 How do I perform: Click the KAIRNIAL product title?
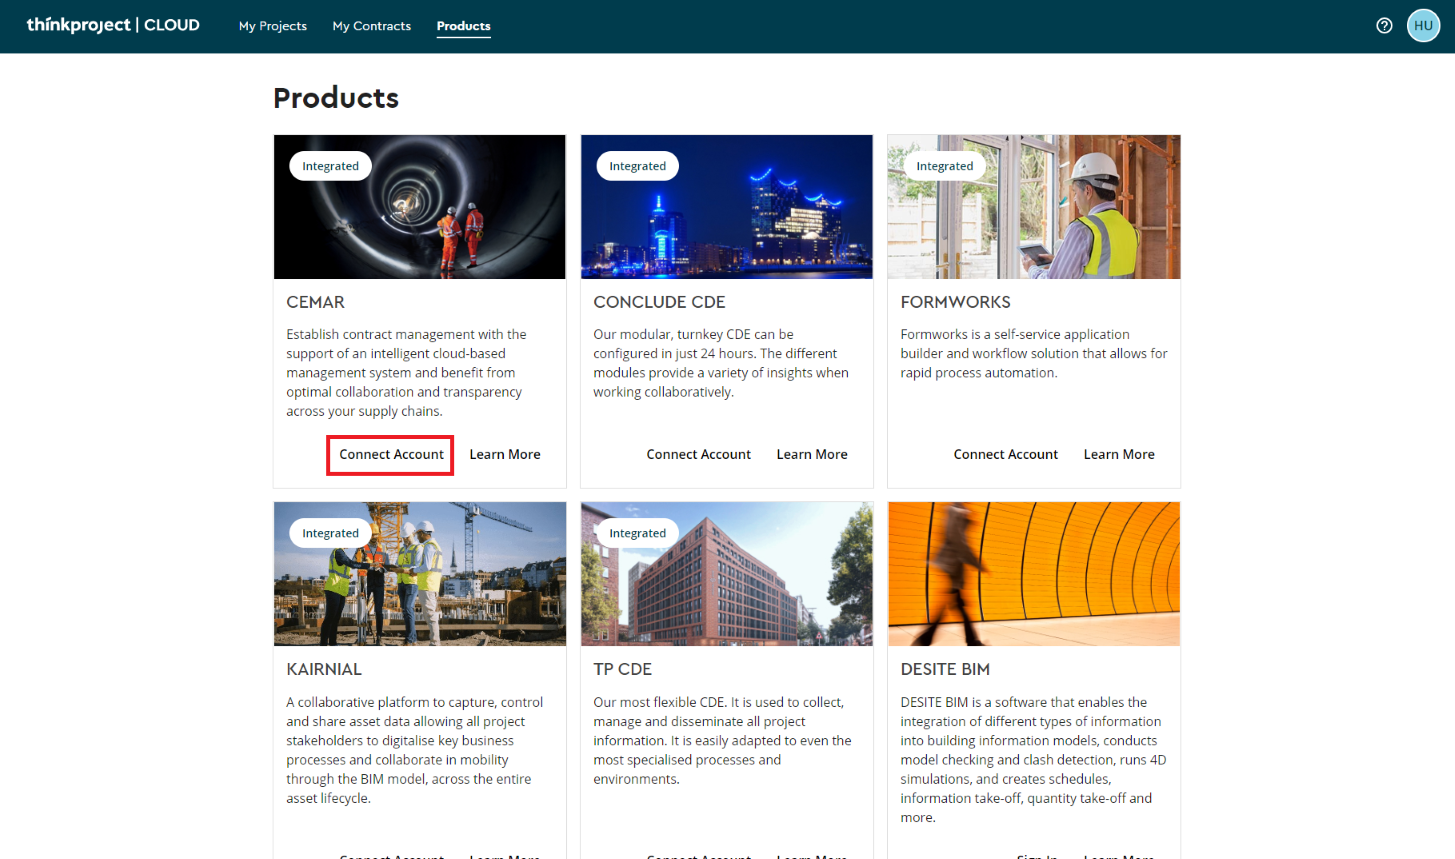[324, 669]
